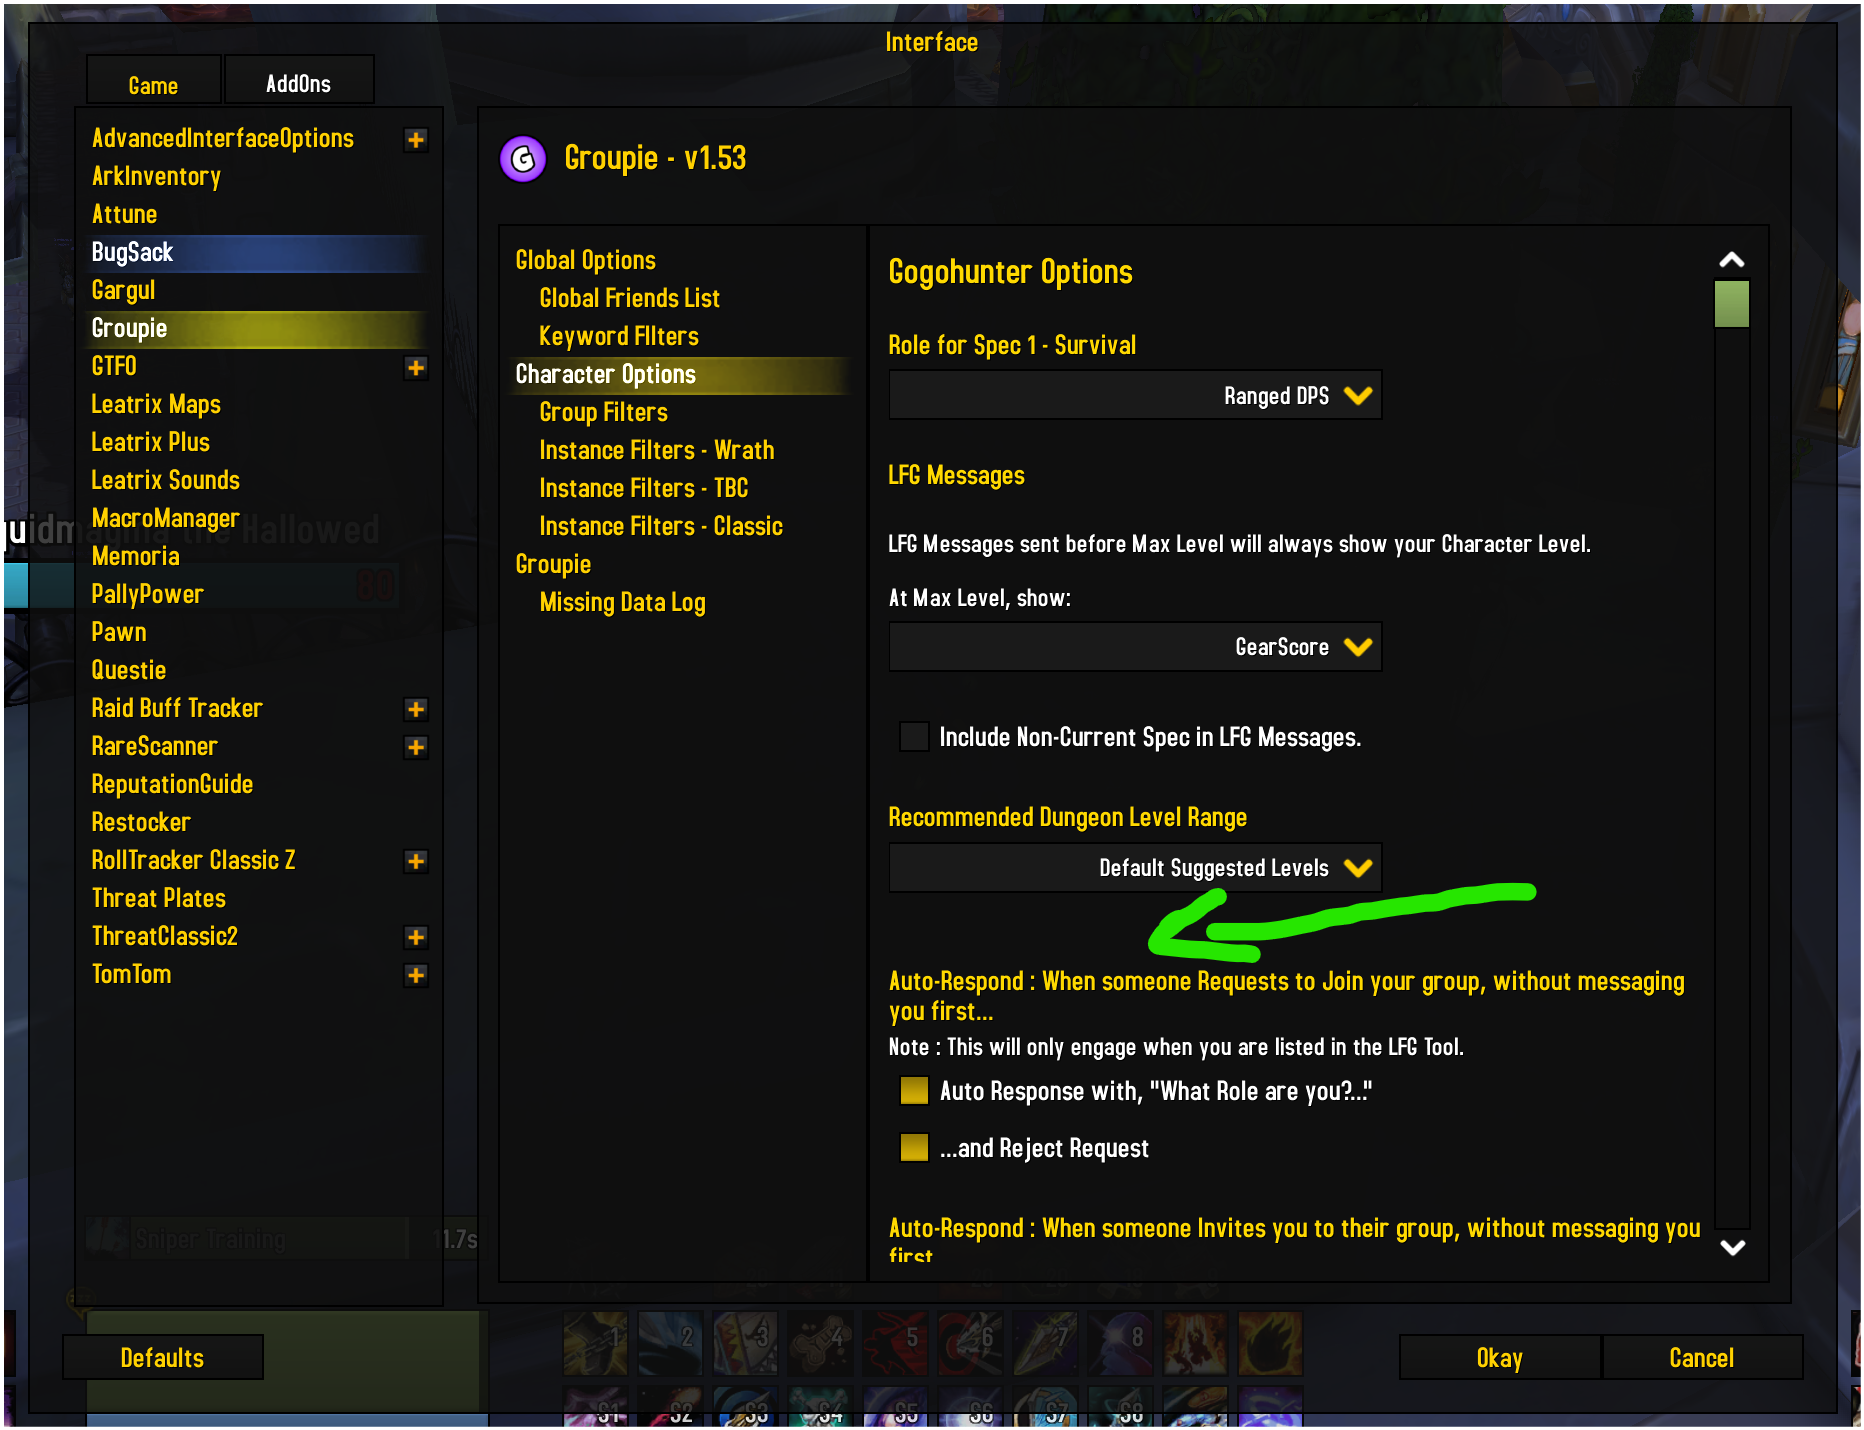The image size is (1864, 1430).
Task: Expand RareScanner plus icon
Action: 416,747
